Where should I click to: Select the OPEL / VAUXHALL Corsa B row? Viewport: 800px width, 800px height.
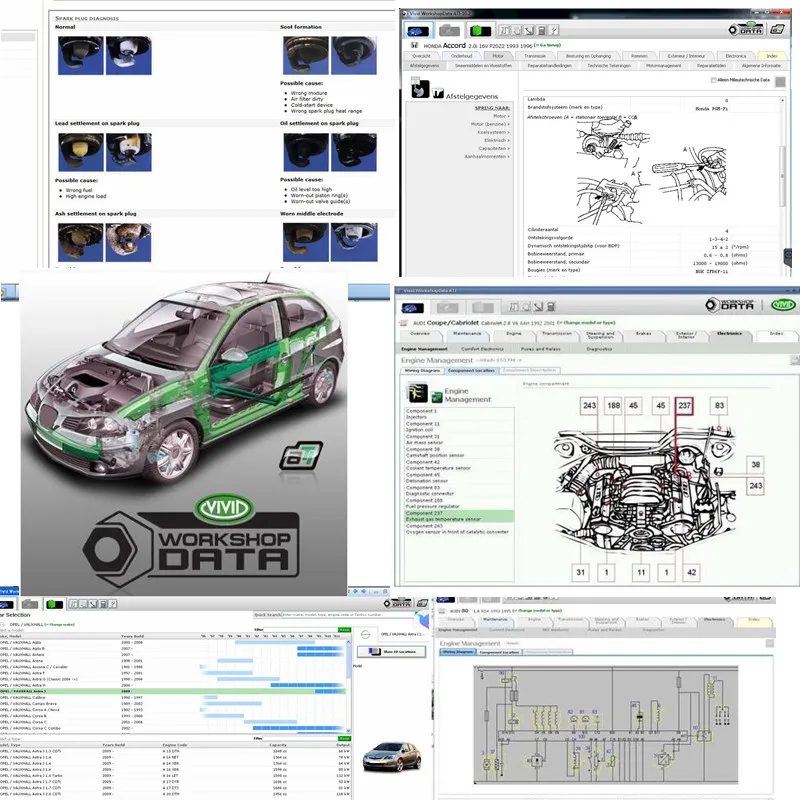172,716
